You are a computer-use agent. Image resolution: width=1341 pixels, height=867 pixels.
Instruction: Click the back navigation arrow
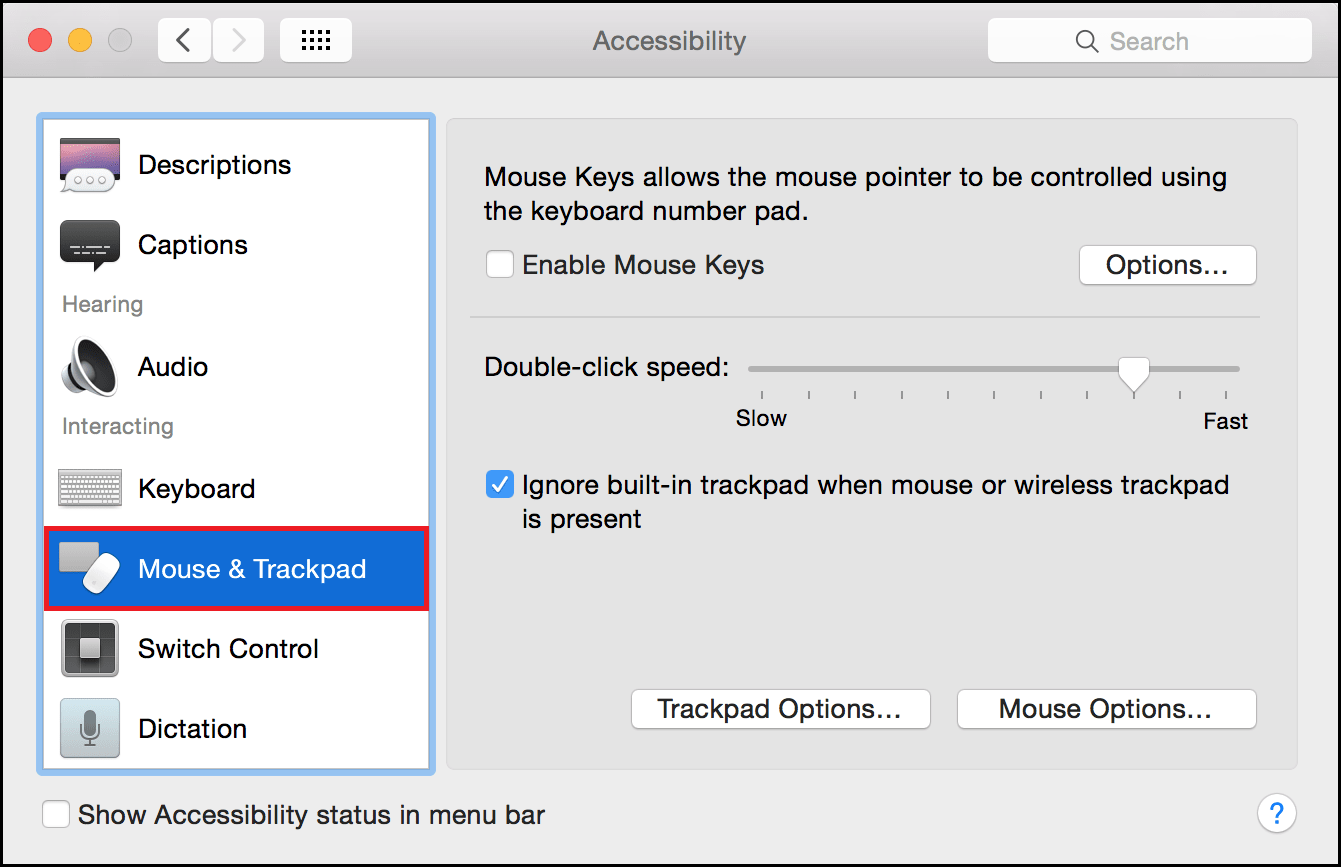(184, 40)
